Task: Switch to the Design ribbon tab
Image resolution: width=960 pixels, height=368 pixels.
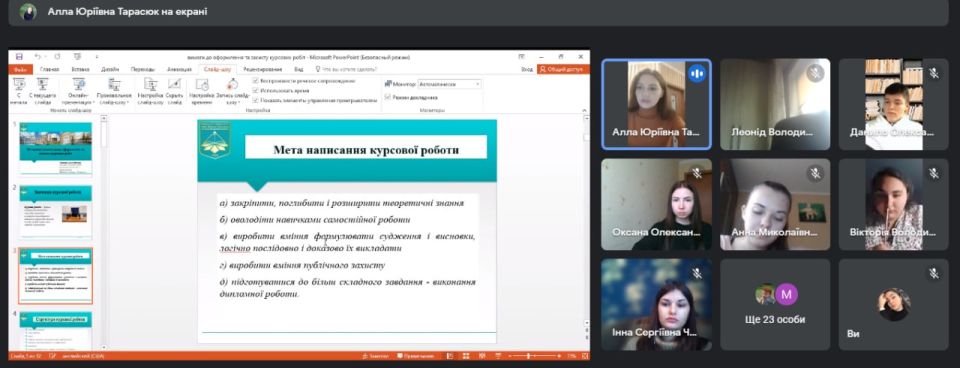Action: 110,69
